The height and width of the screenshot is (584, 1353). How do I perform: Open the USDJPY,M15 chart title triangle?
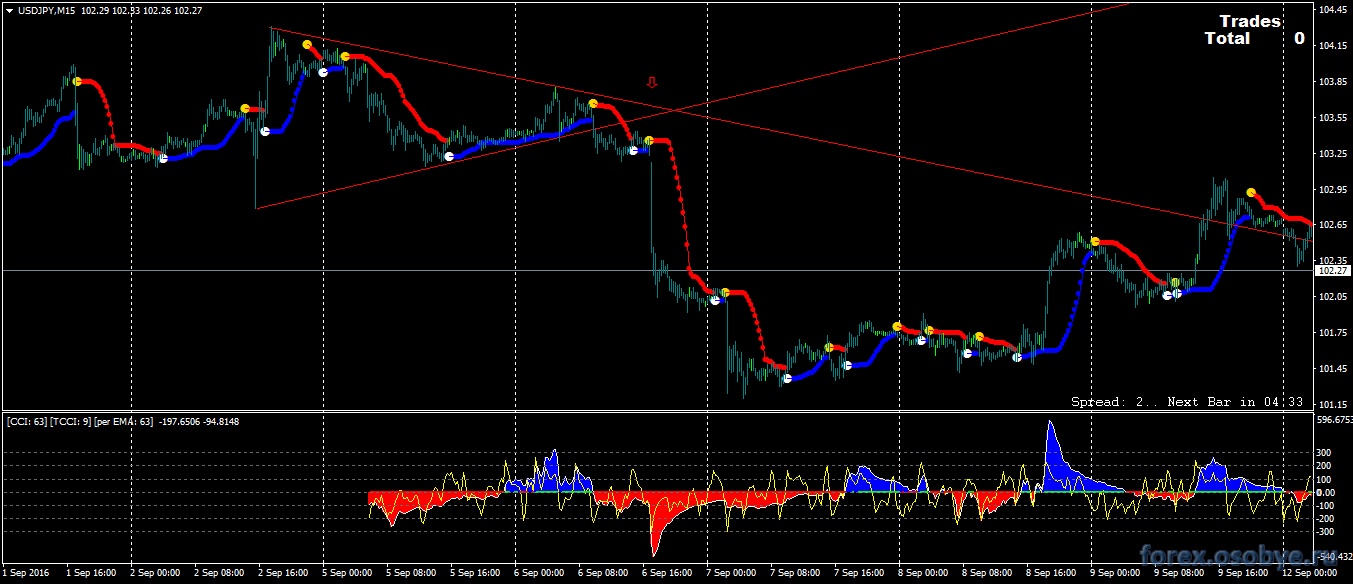pos(9,10)
